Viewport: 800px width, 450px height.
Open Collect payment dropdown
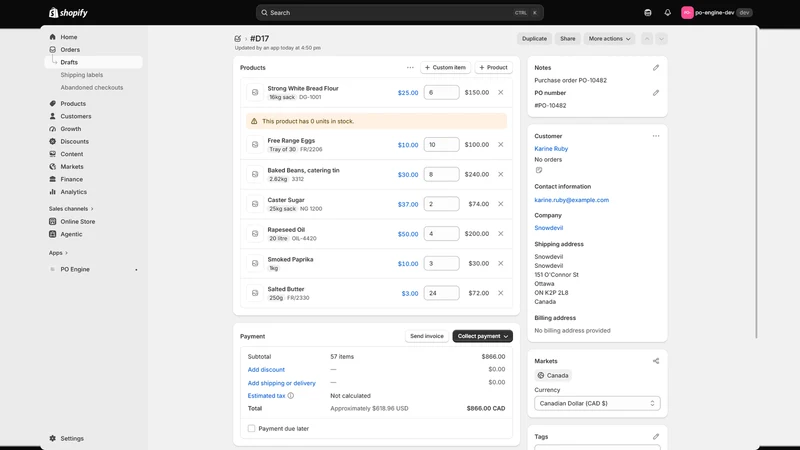point(483,336)
